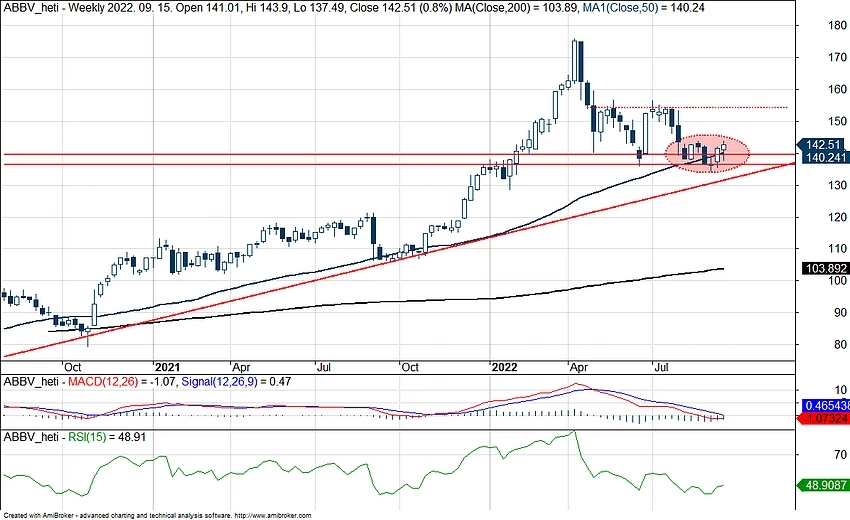
Task: Click the 140.241 MA50 value label
Action: point(825,158)
